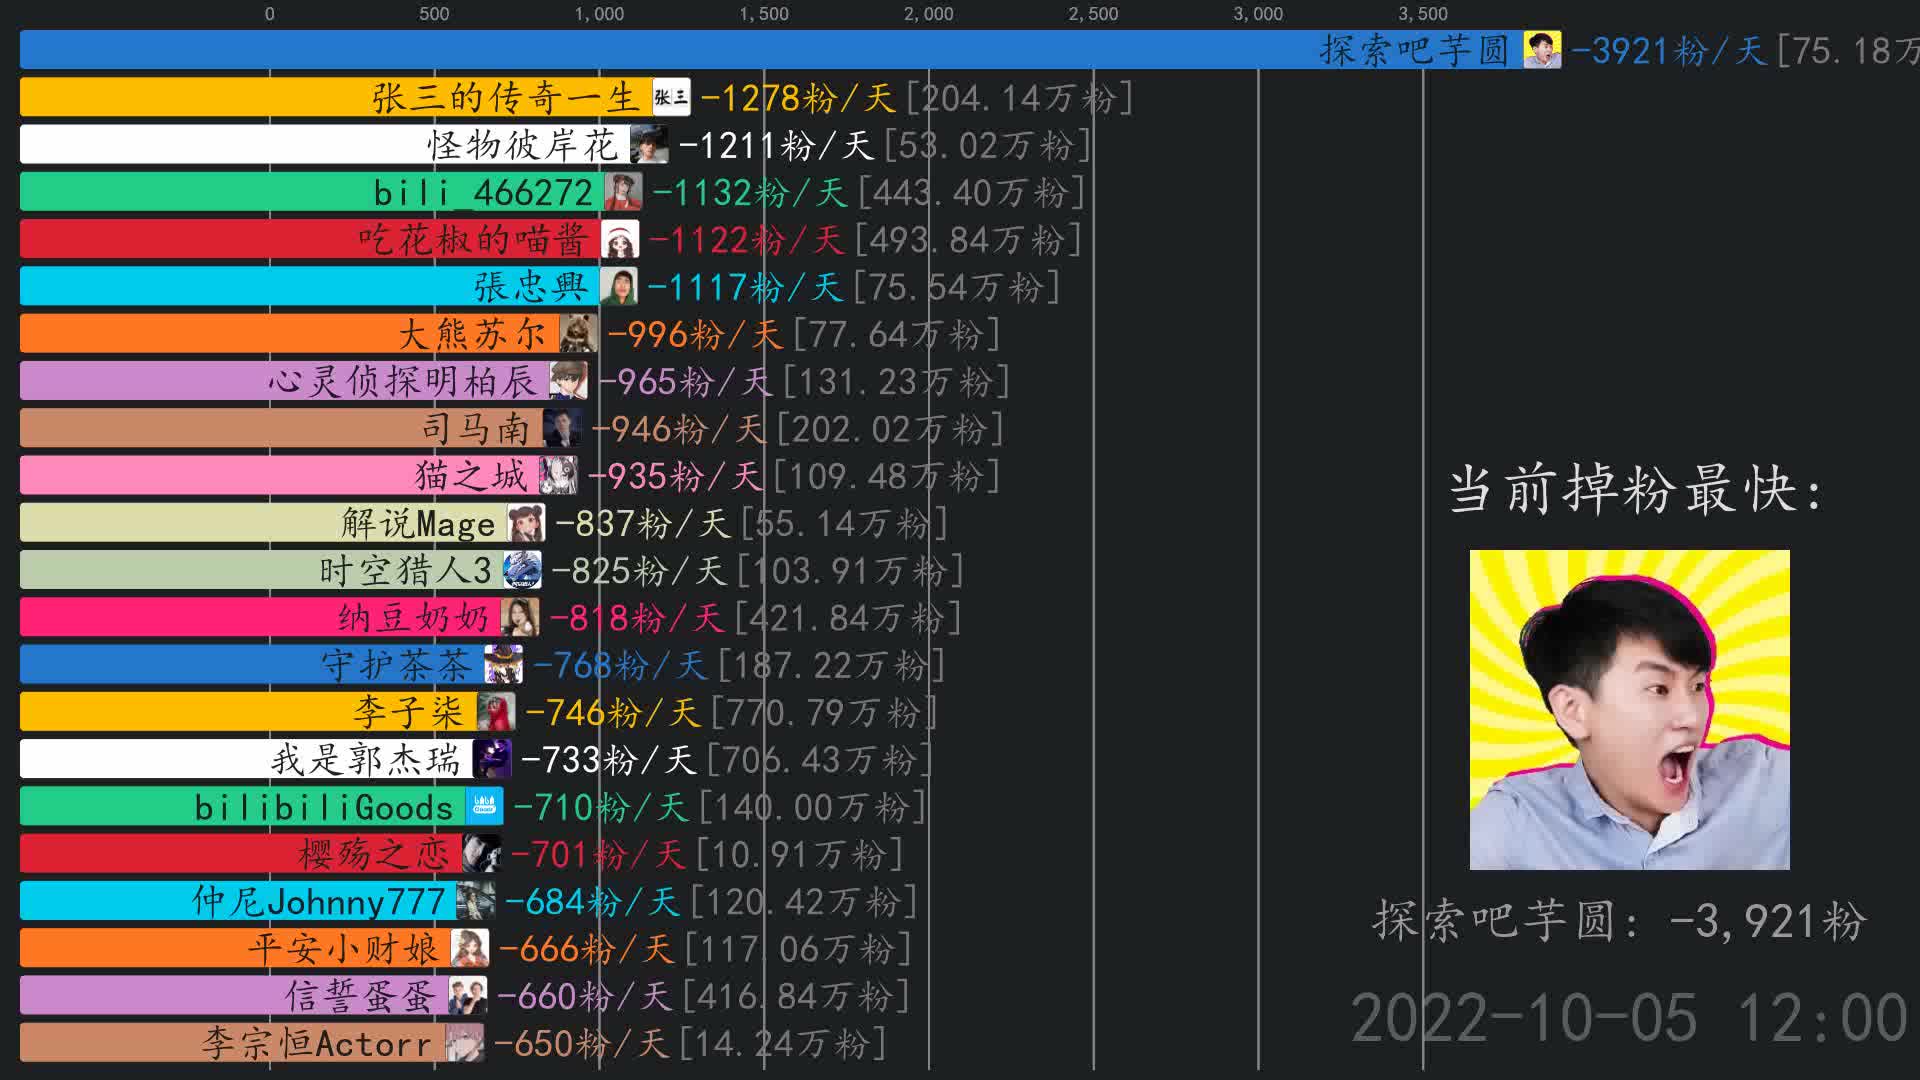Click the -1211粉/天 value text

[776, 146]
